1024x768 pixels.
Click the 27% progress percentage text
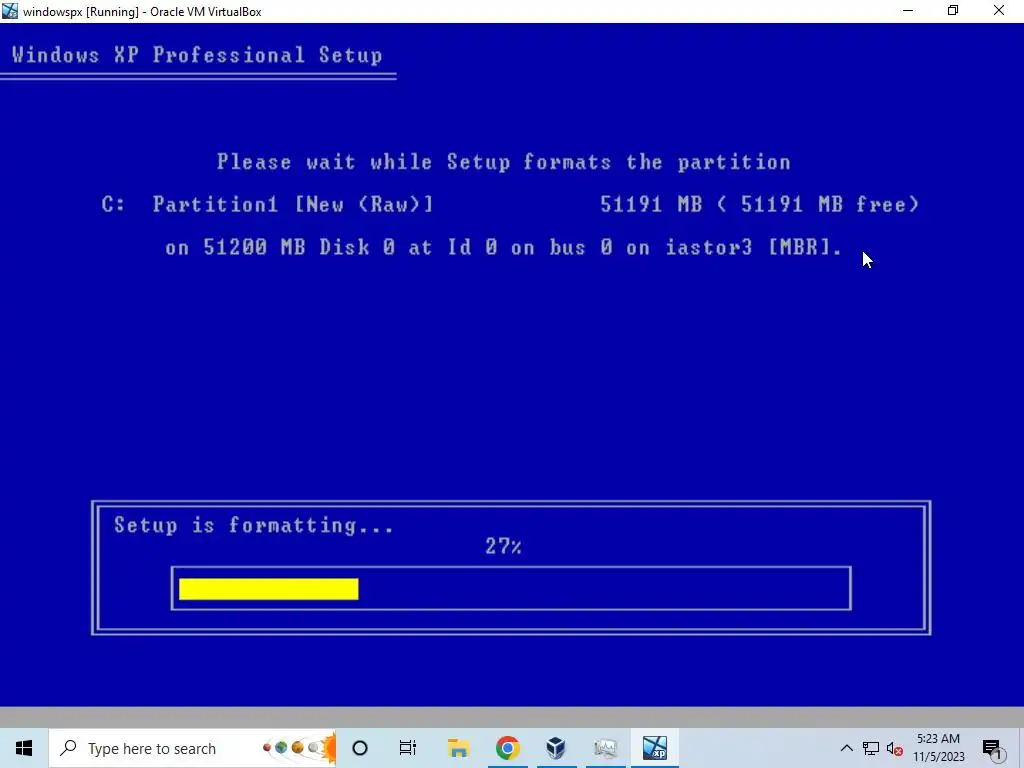coord(503,546)
